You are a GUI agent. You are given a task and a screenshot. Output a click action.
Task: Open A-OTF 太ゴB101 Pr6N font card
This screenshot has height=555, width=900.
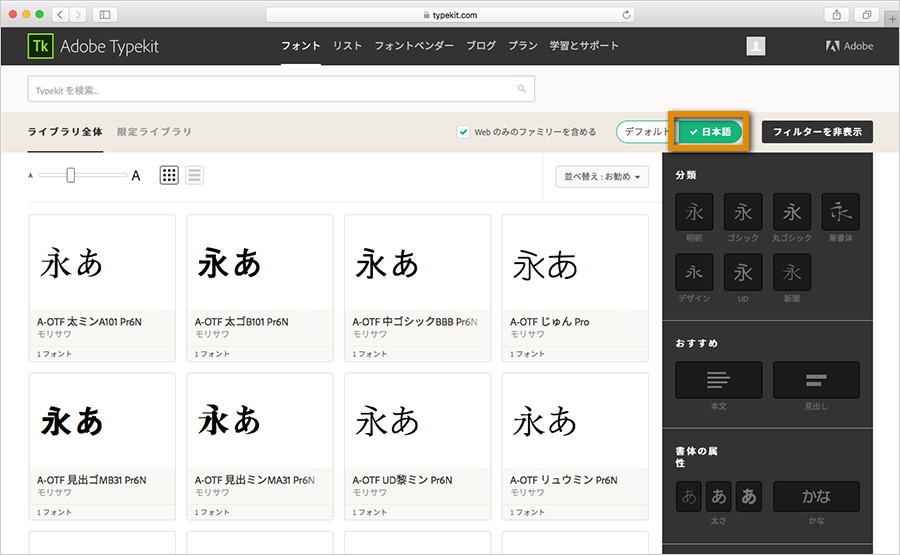[260, 288]
